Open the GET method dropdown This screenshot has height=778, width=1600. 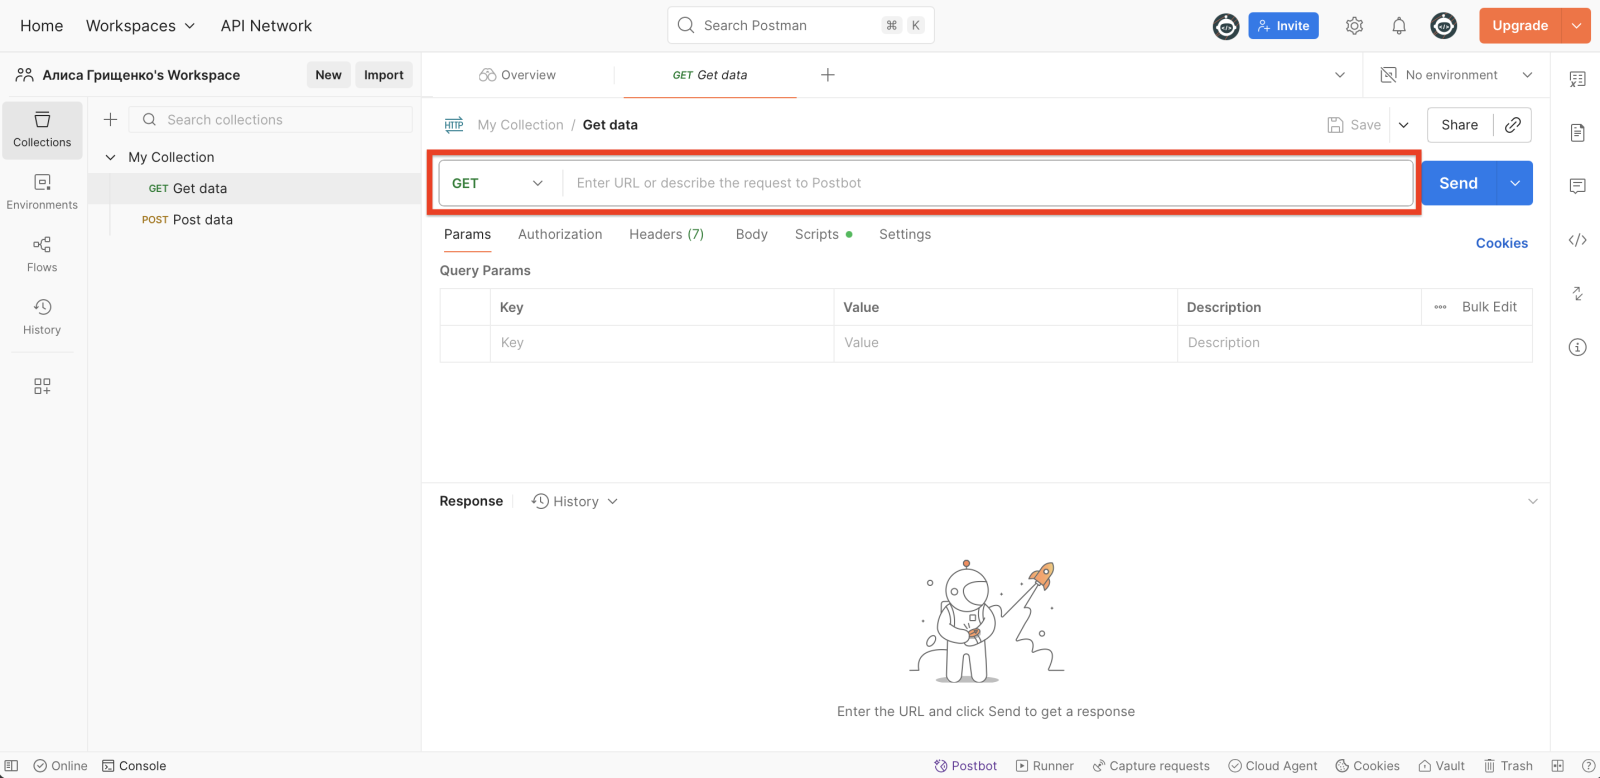tap(498, 183)
